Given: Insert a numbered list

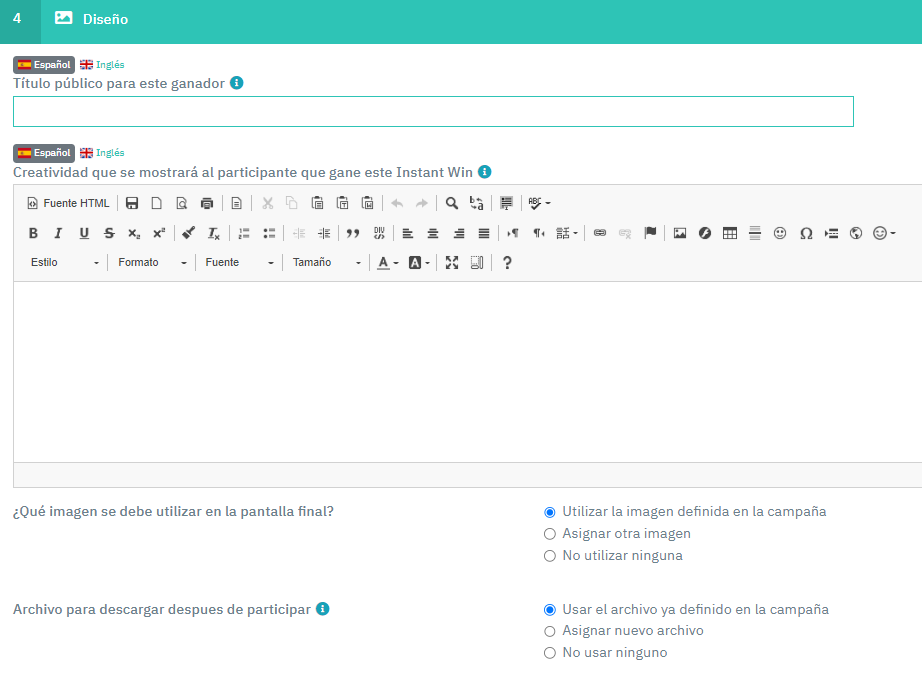Looking at the screenshot, I should click(243, 234).
